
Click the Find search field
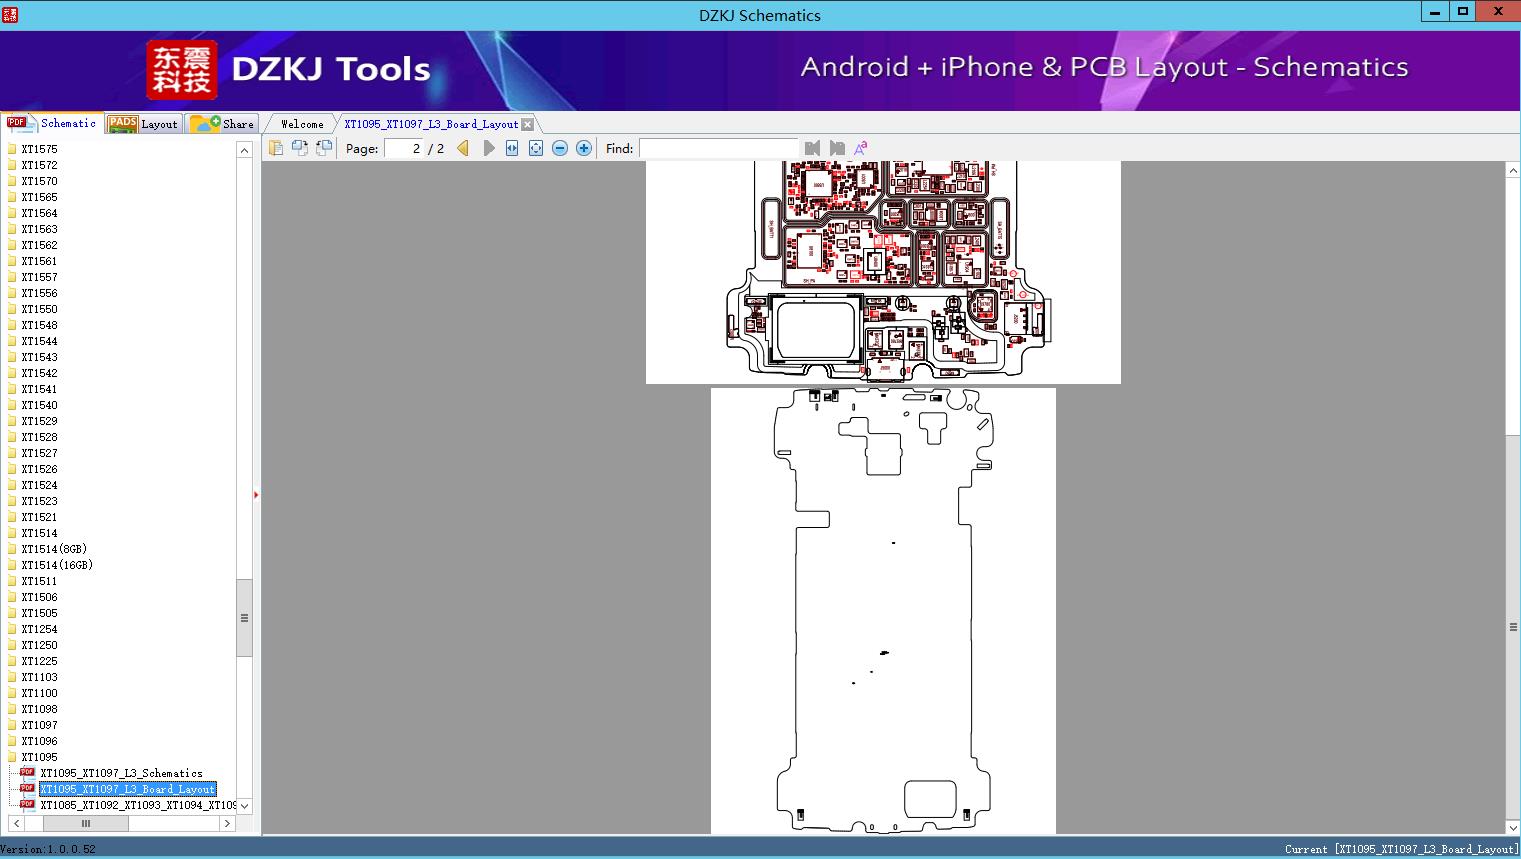[x=718, y=148]
